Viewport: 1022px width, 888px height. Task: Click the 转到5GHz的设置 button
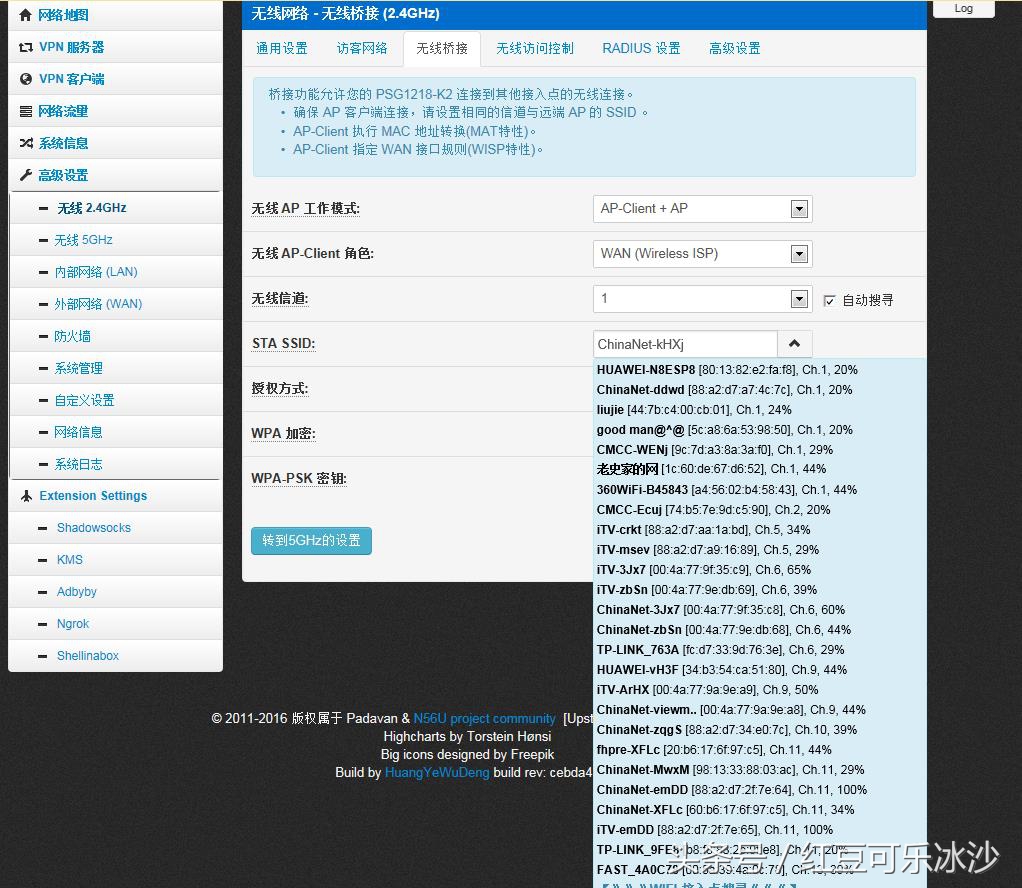(311, 540)
